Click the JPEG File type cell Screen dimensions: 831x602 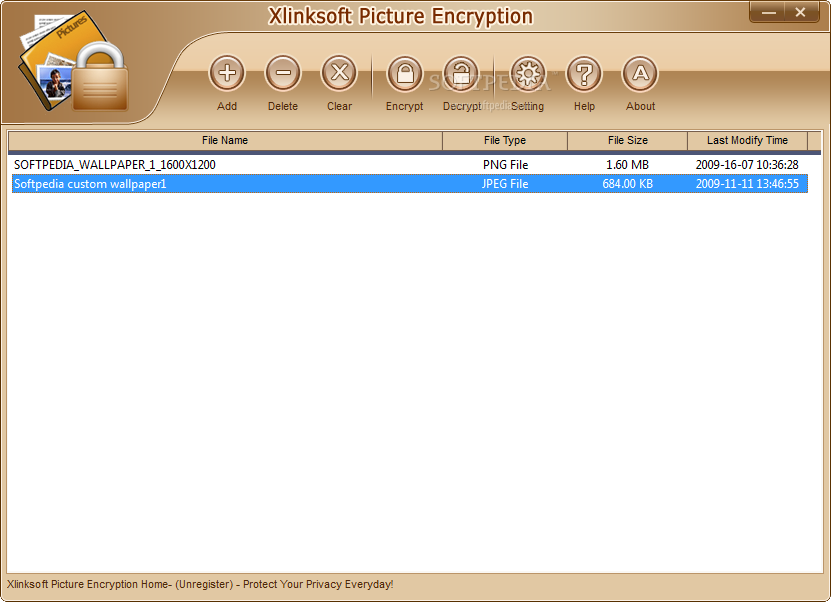pos(505,184)
